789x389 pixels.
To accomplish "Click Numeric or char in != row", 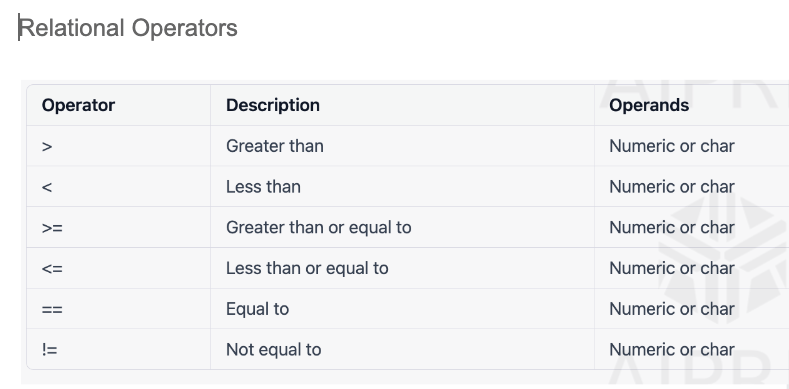I will [x=672, y=350].
